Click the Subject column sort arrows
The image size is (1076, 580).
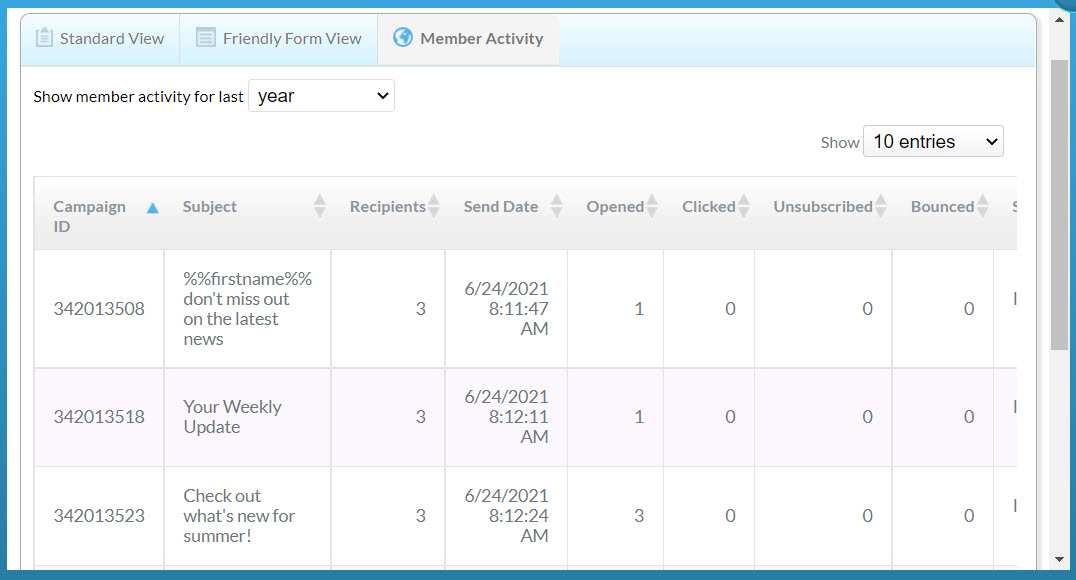pos(319,207)
